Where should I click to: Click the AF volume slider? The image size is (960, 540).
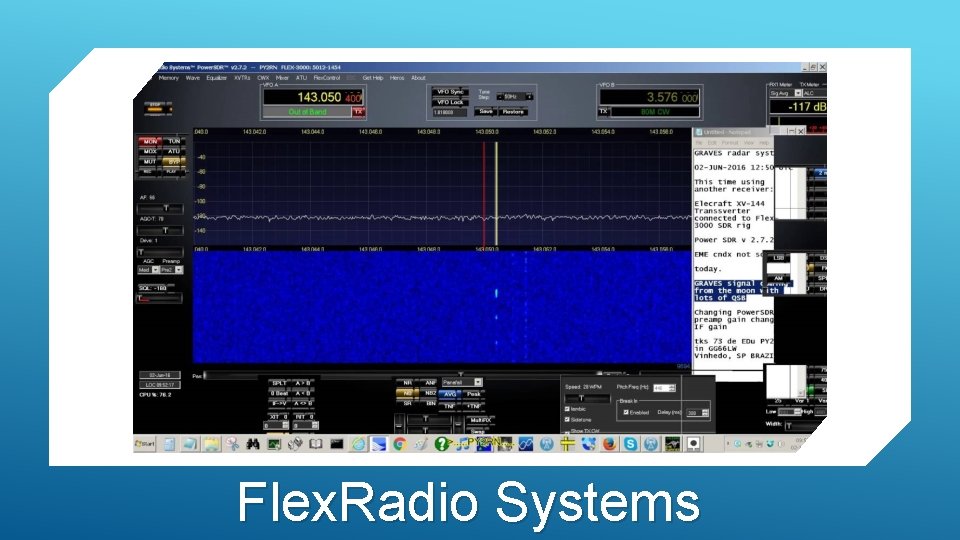(x=160, y=208)
